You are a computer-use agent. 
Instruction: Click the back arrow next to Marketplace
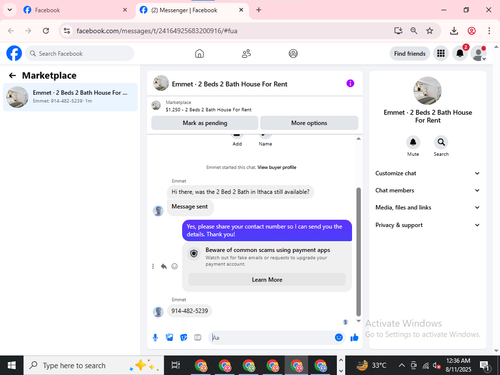tap(12, 76)
